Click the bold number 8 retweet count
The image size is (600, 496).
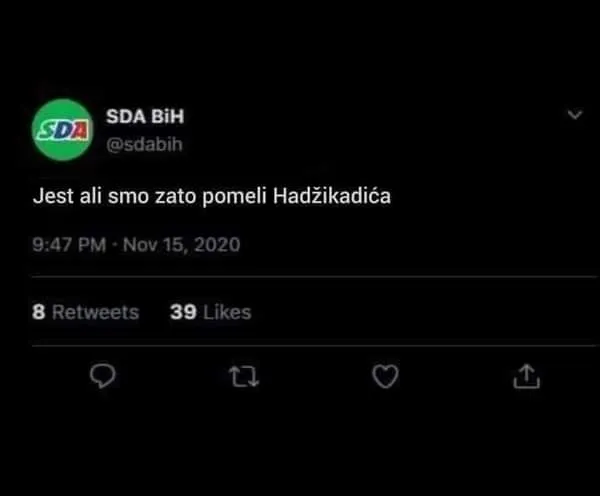[x=39, y=312]
